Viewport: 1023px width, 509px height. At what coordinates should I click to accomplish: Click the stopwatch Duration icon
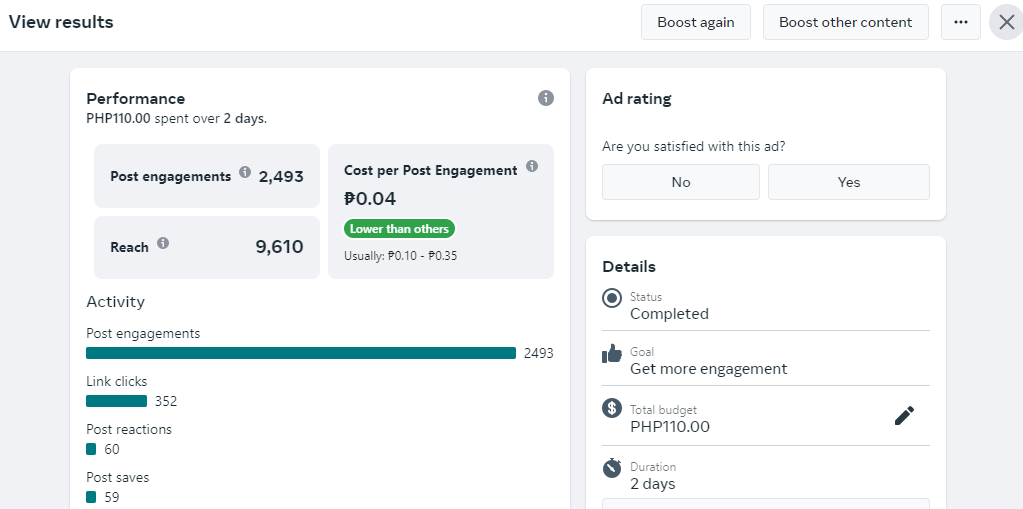612,468
